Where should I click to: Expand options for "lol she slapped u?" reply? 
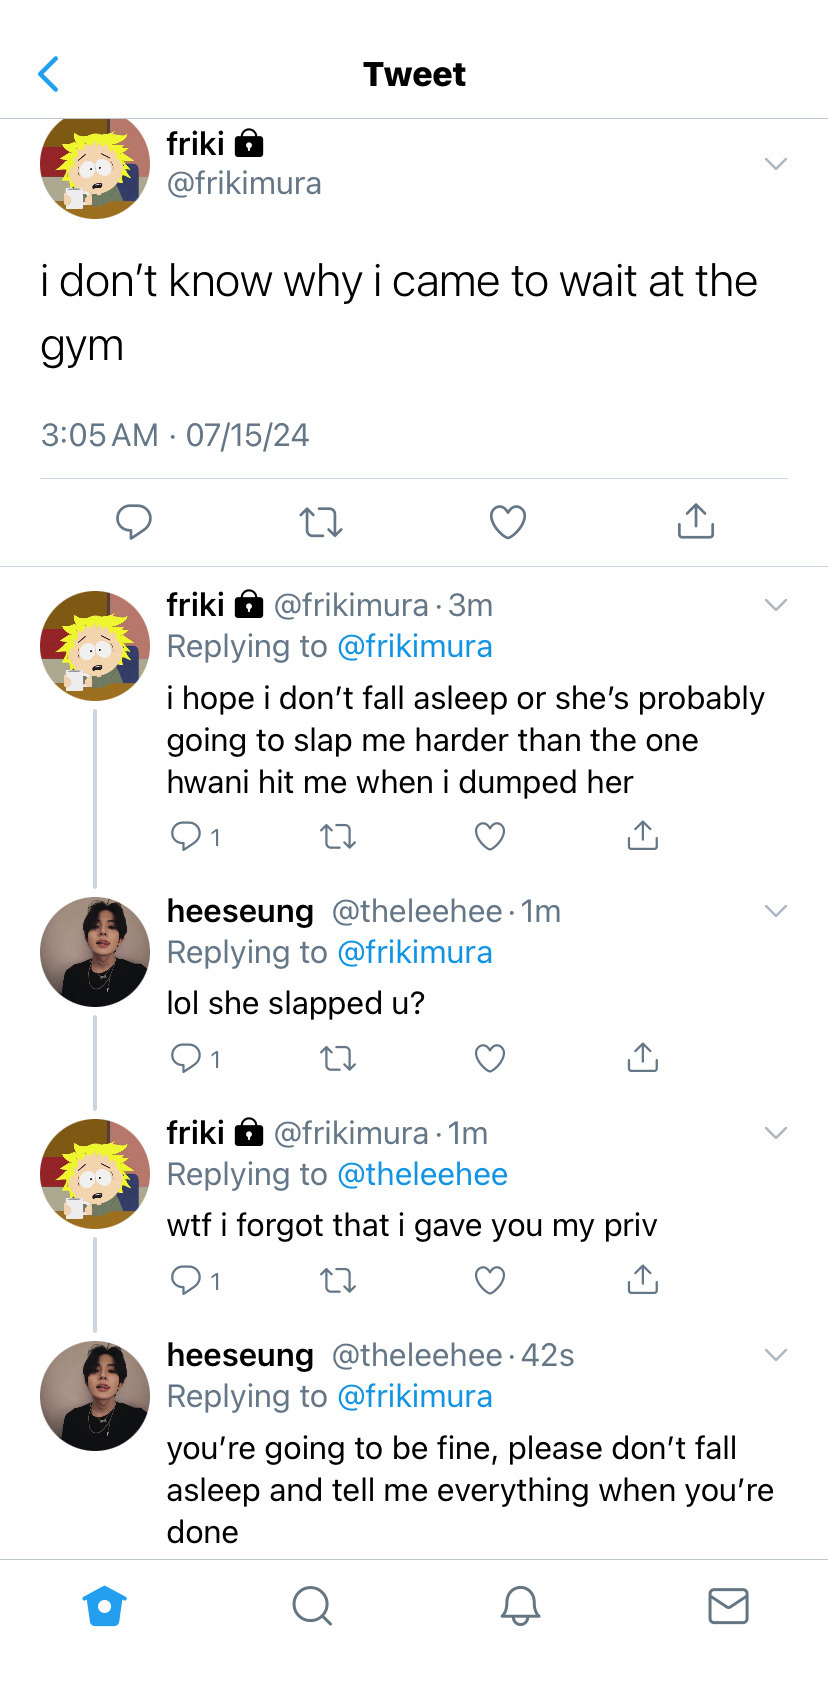tap(776, 911)
